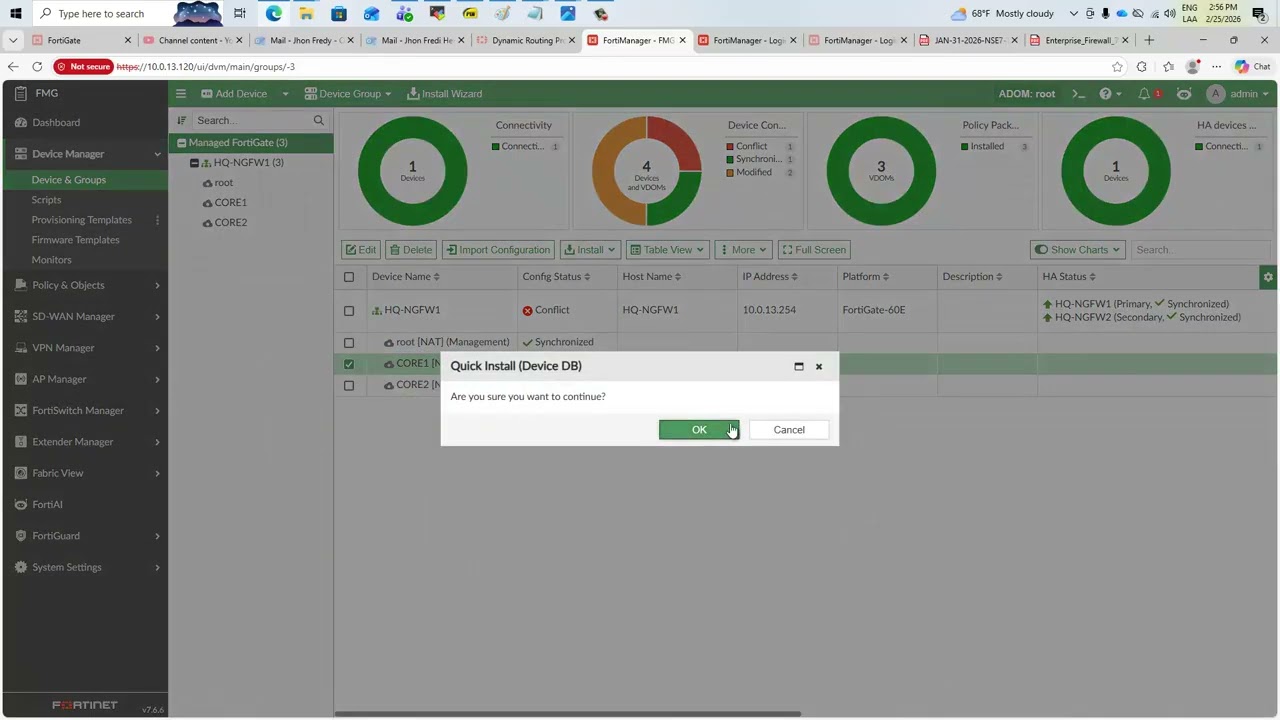Open the admin user menu
The width and height of the screenshot is (1280, 720).
(1238, 94)
